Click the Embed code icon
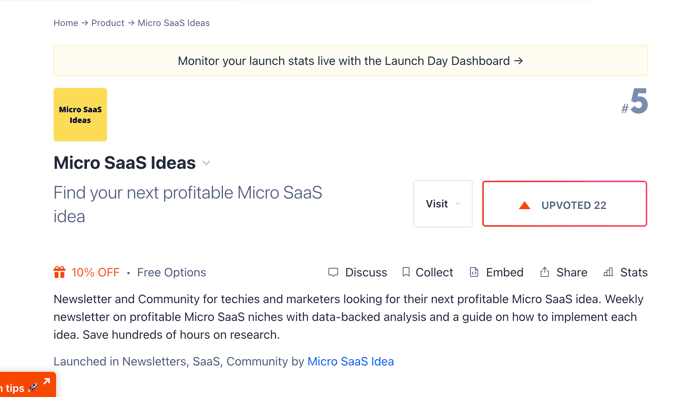This screenshot has height=397, width=700. 474,272
